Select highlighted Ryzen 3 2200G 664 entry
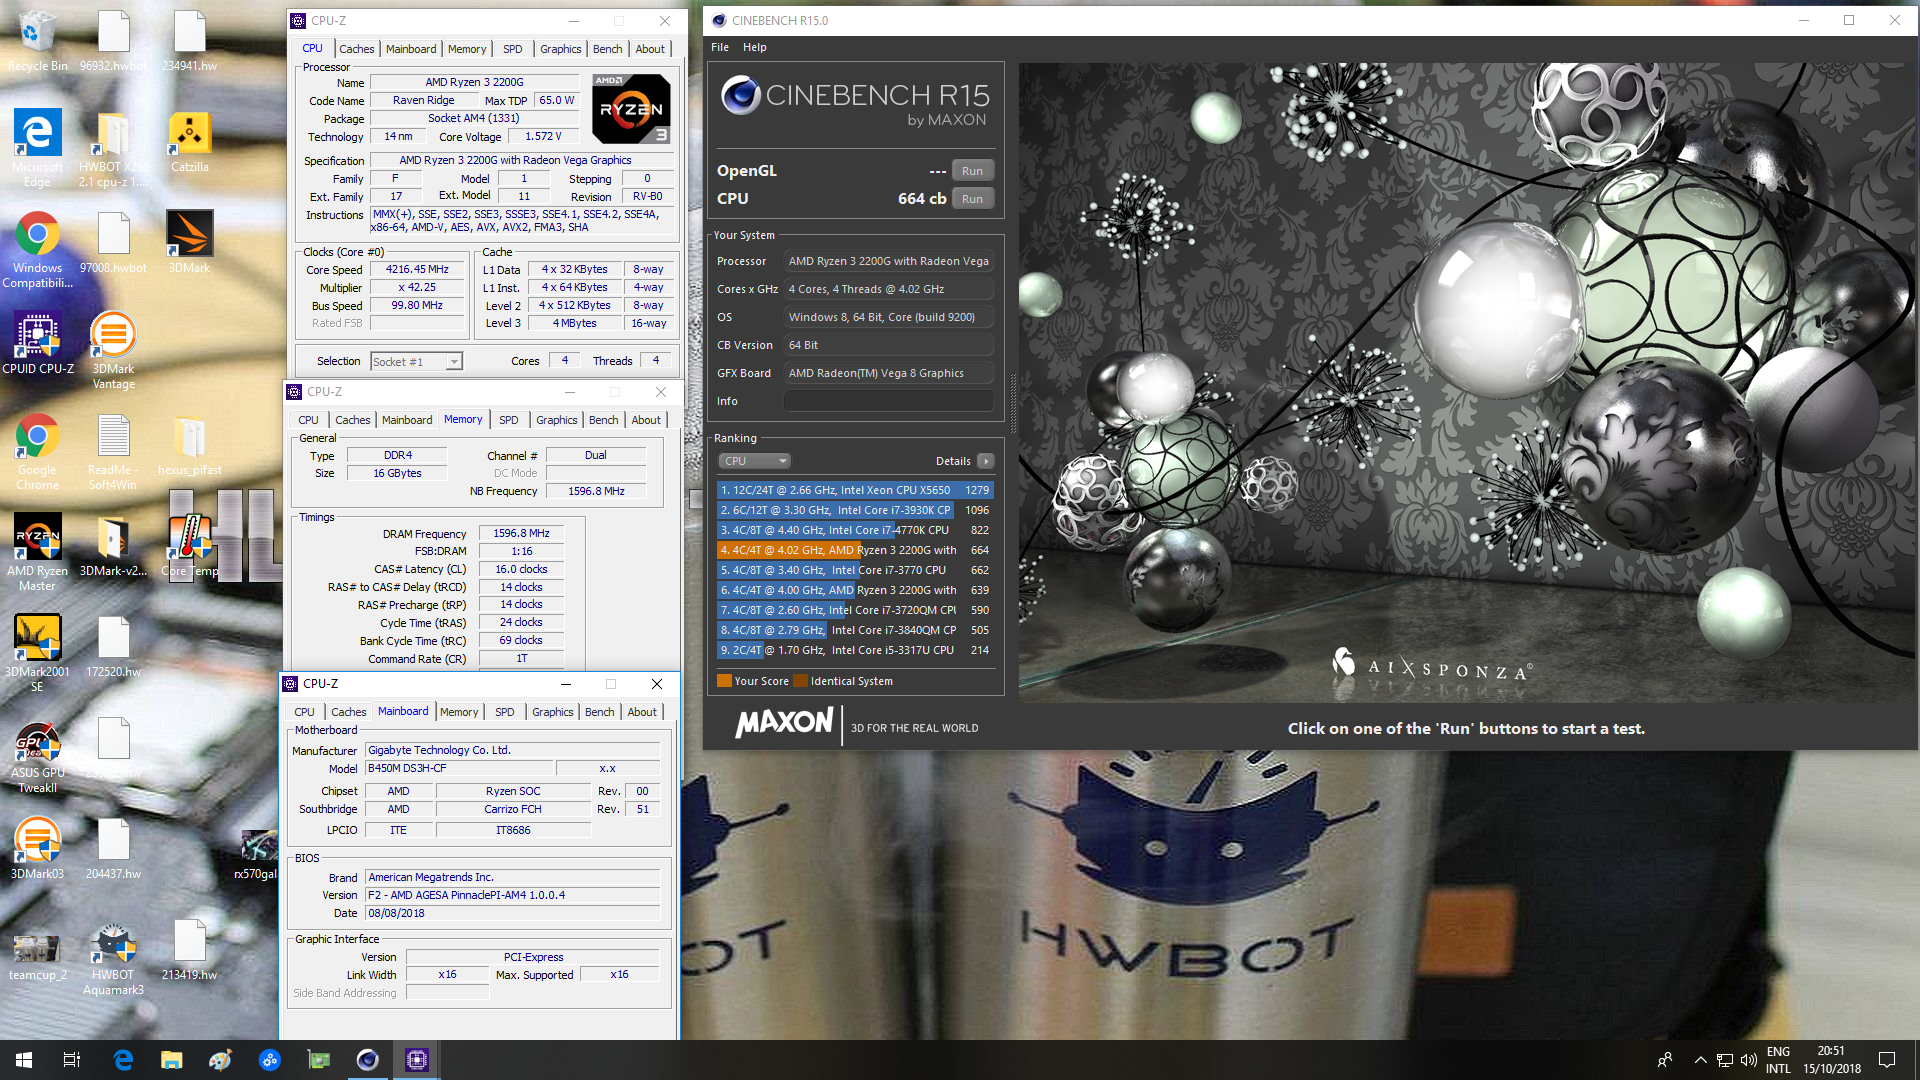1920x1080 pixels. coord(855,550)
